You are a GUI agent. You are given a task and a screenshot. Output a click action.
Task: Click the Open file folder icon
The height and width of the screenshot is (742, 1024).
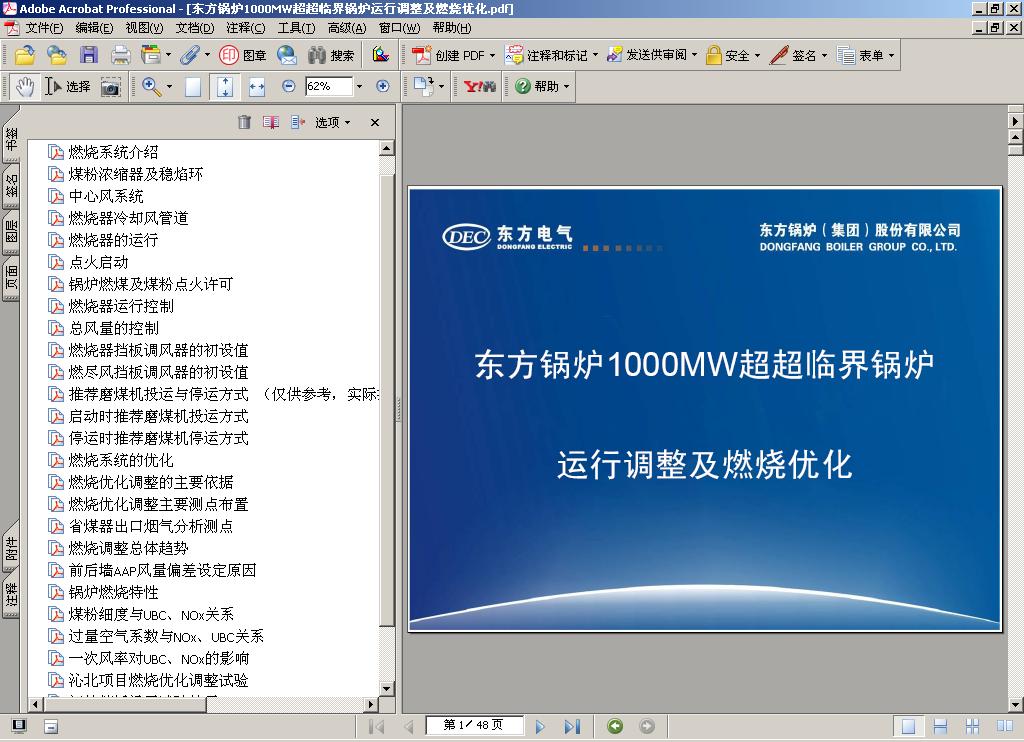coord(25,56)
